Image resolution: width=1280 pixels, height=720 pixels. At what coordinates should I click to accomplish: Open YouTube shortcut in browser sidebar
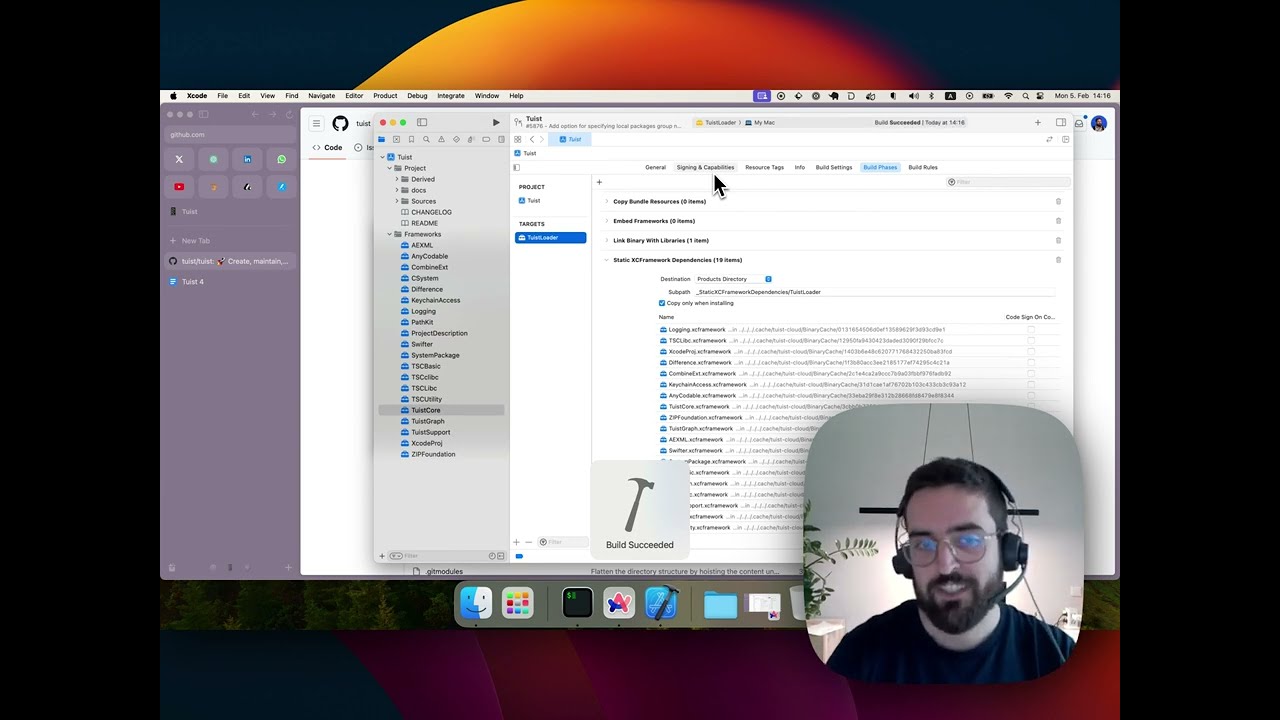coord(179,187)
